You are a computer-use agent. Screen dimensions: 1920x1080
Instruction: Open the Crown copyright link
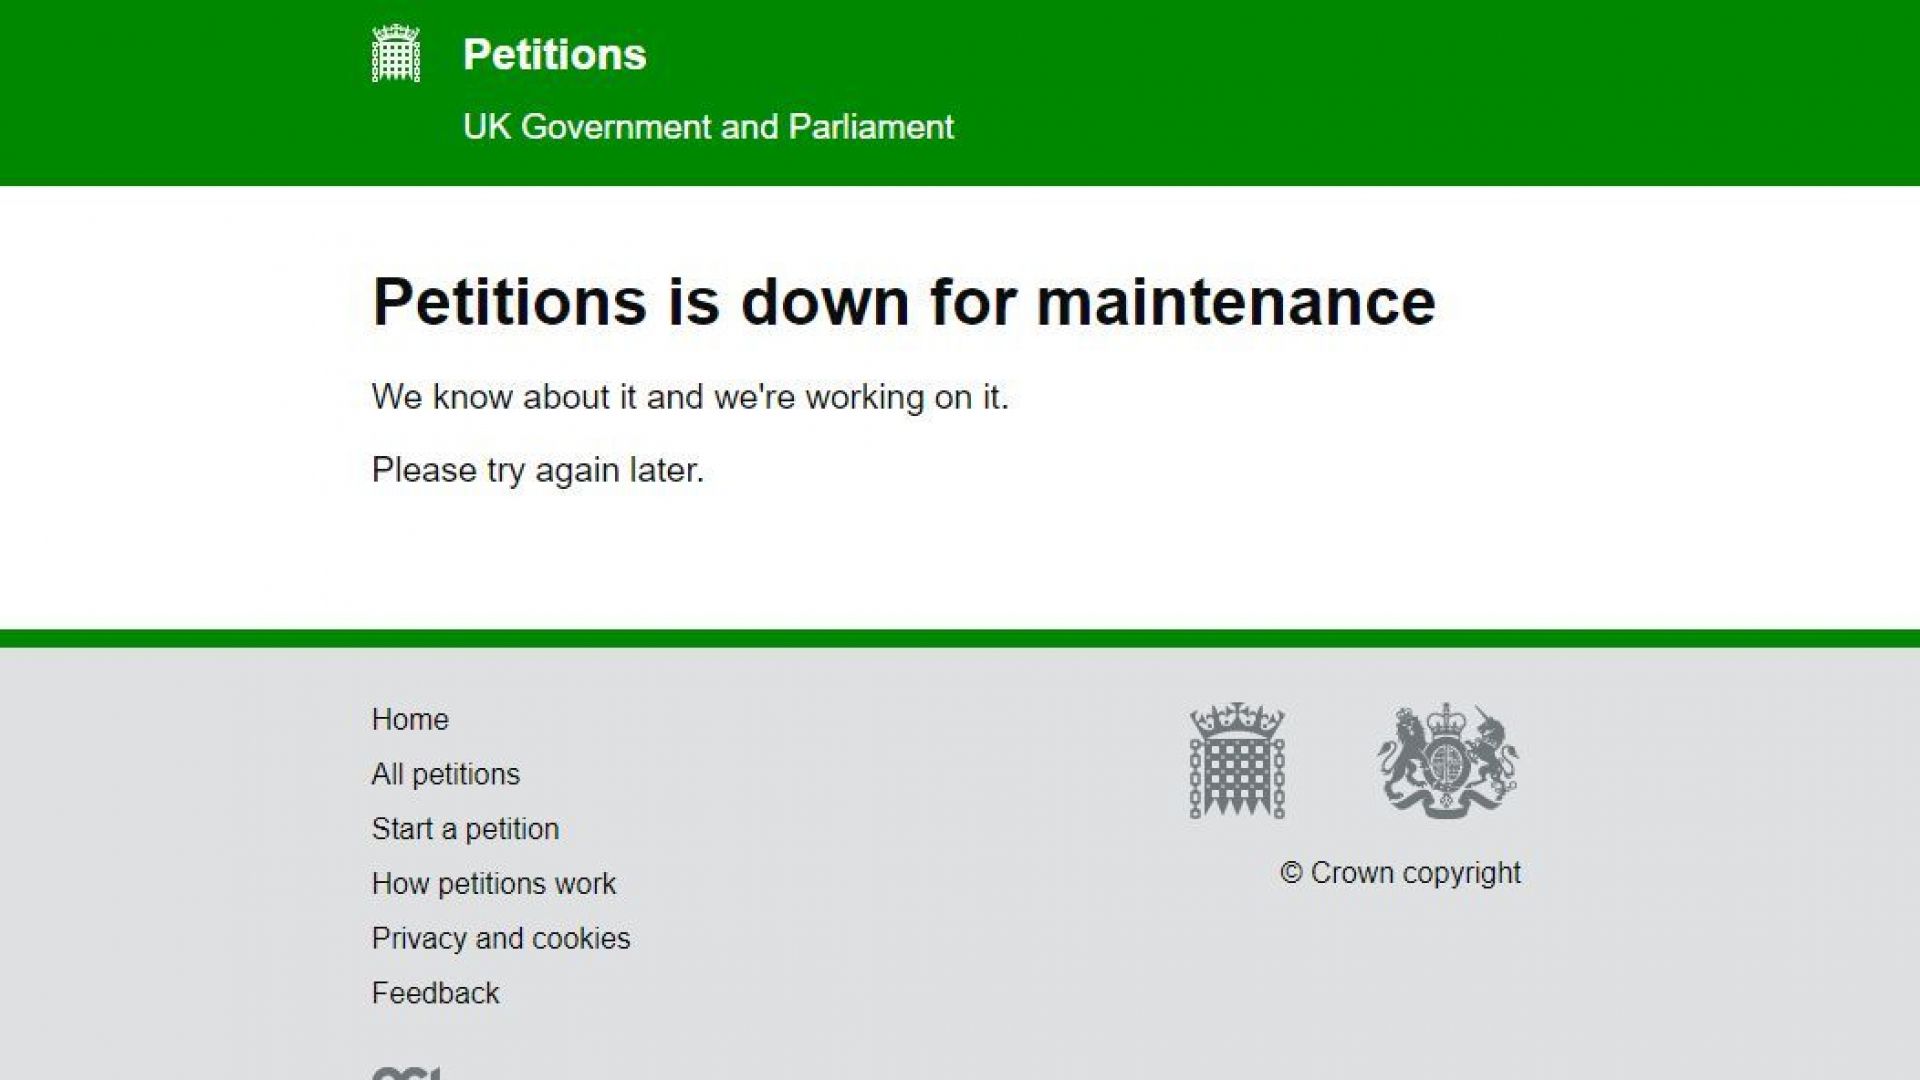pos(1401,873)
